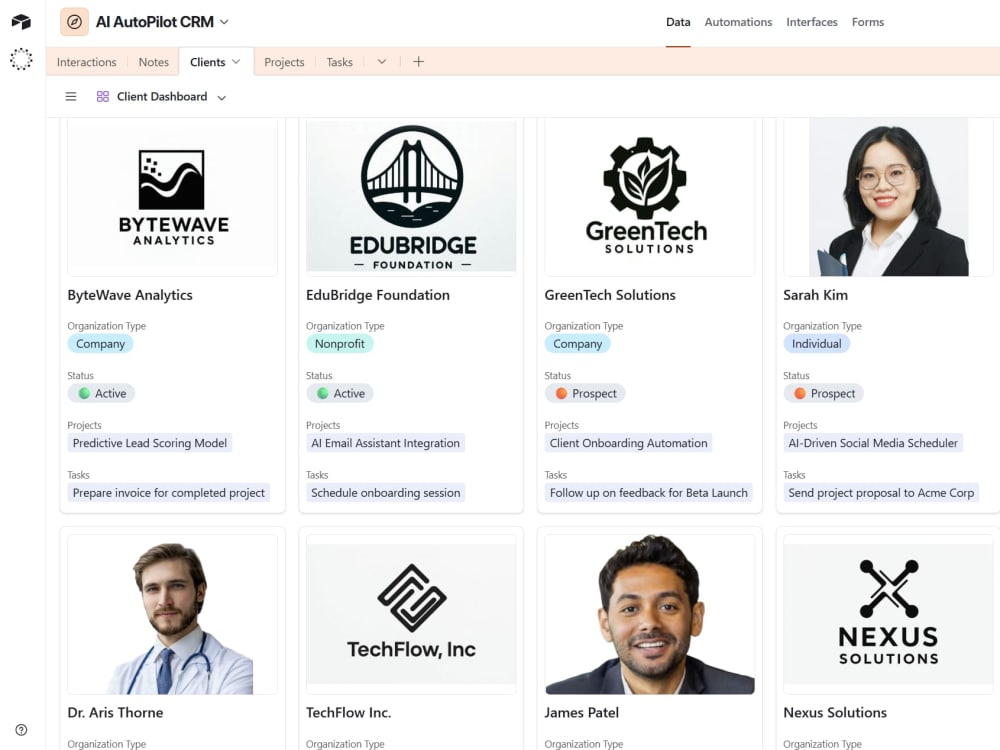Open the Schedule onboarding session task
Viewport: 1000px width, 750px height.
[x=385, y=493]
